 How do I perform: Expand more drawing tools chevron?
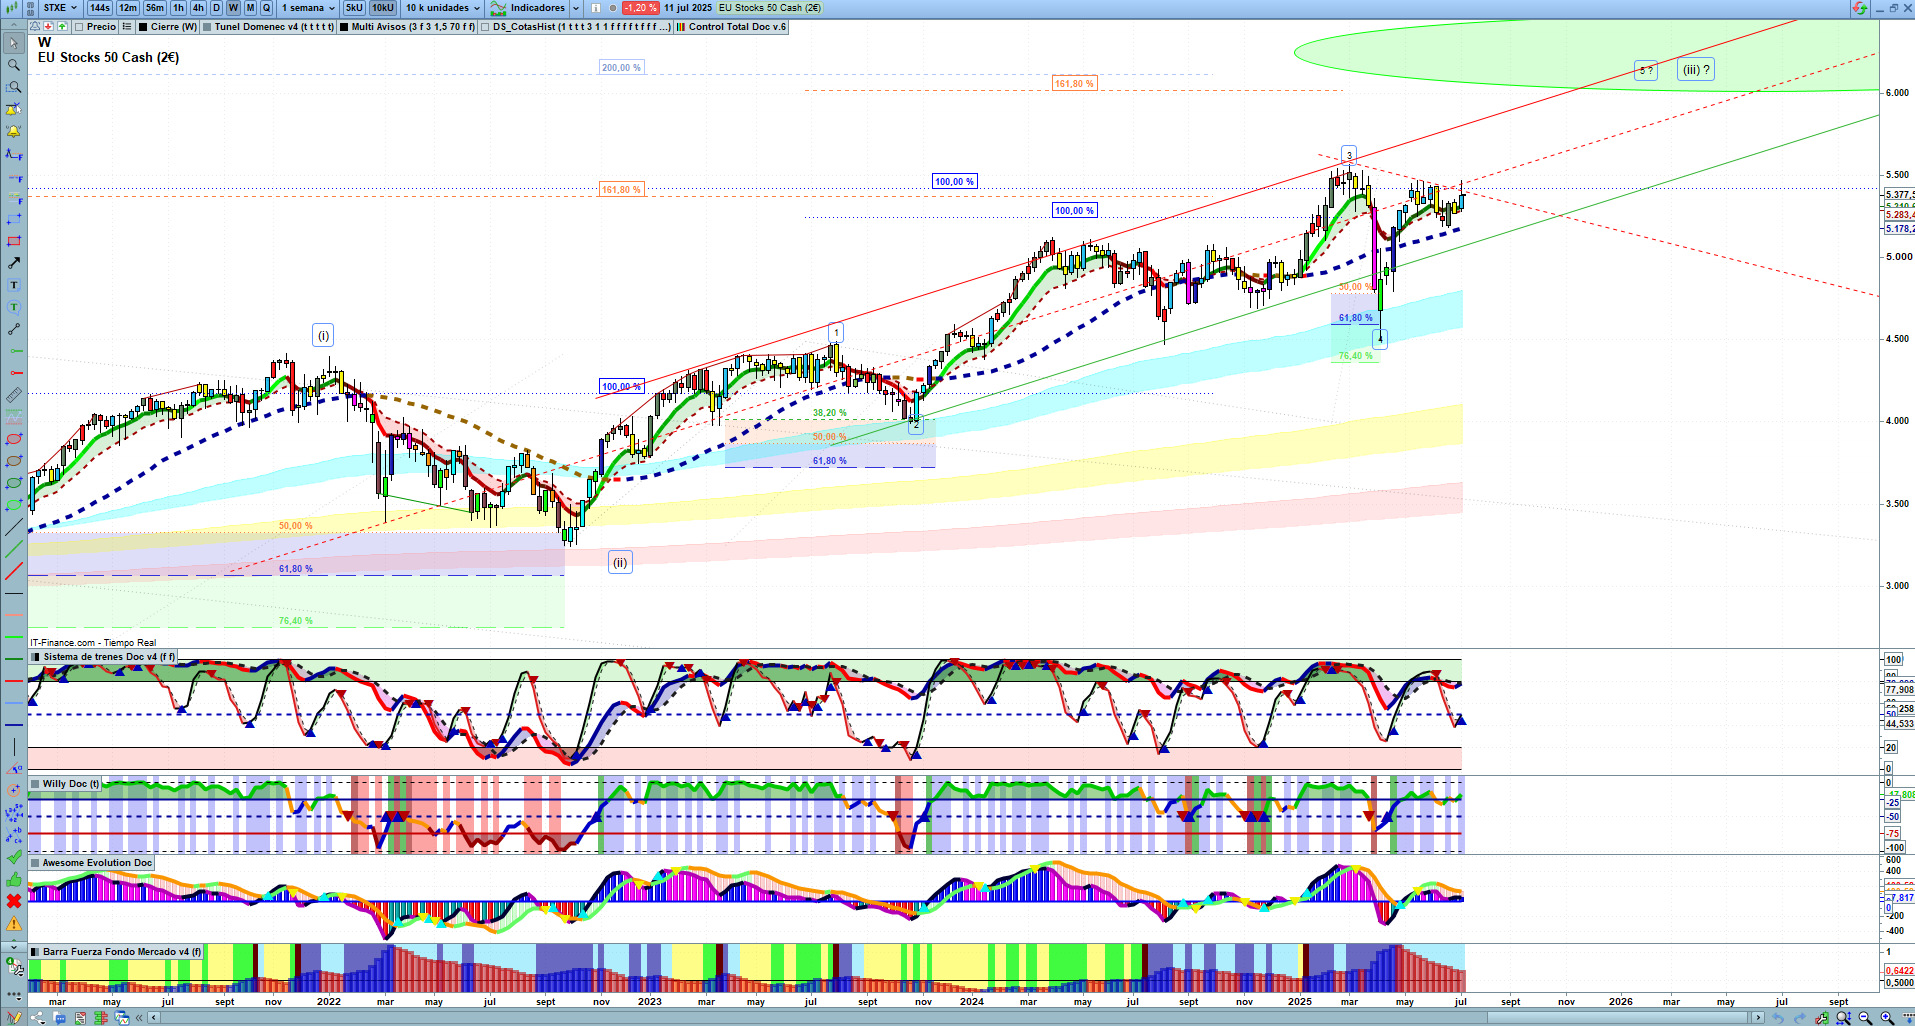point(14,945)
